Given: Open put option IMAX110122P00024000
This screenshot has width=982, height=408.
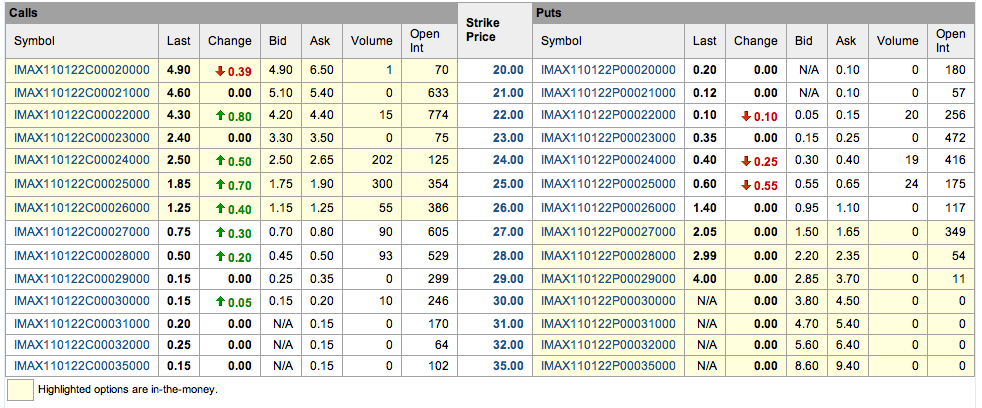Looking at the screenshot, I should [608, 162].
